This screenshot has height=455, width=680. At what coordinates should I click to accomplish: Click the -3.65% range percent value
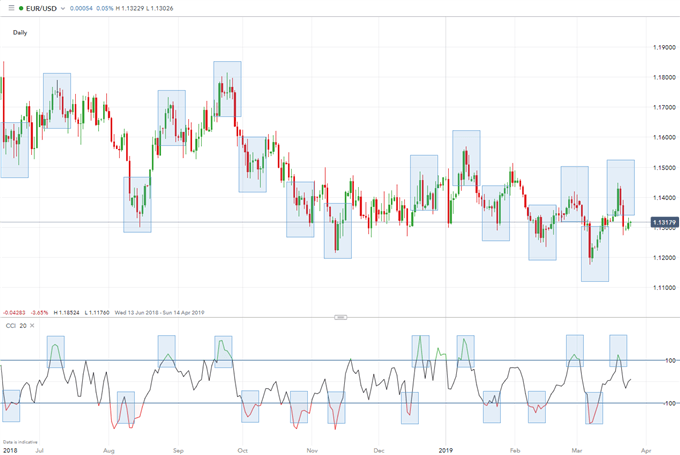pos(39,312)
